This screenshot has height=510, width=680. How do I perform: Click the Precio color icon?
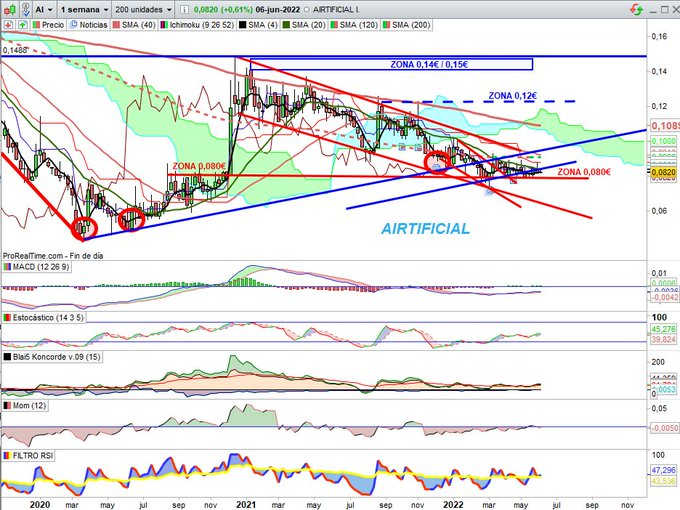36,25
